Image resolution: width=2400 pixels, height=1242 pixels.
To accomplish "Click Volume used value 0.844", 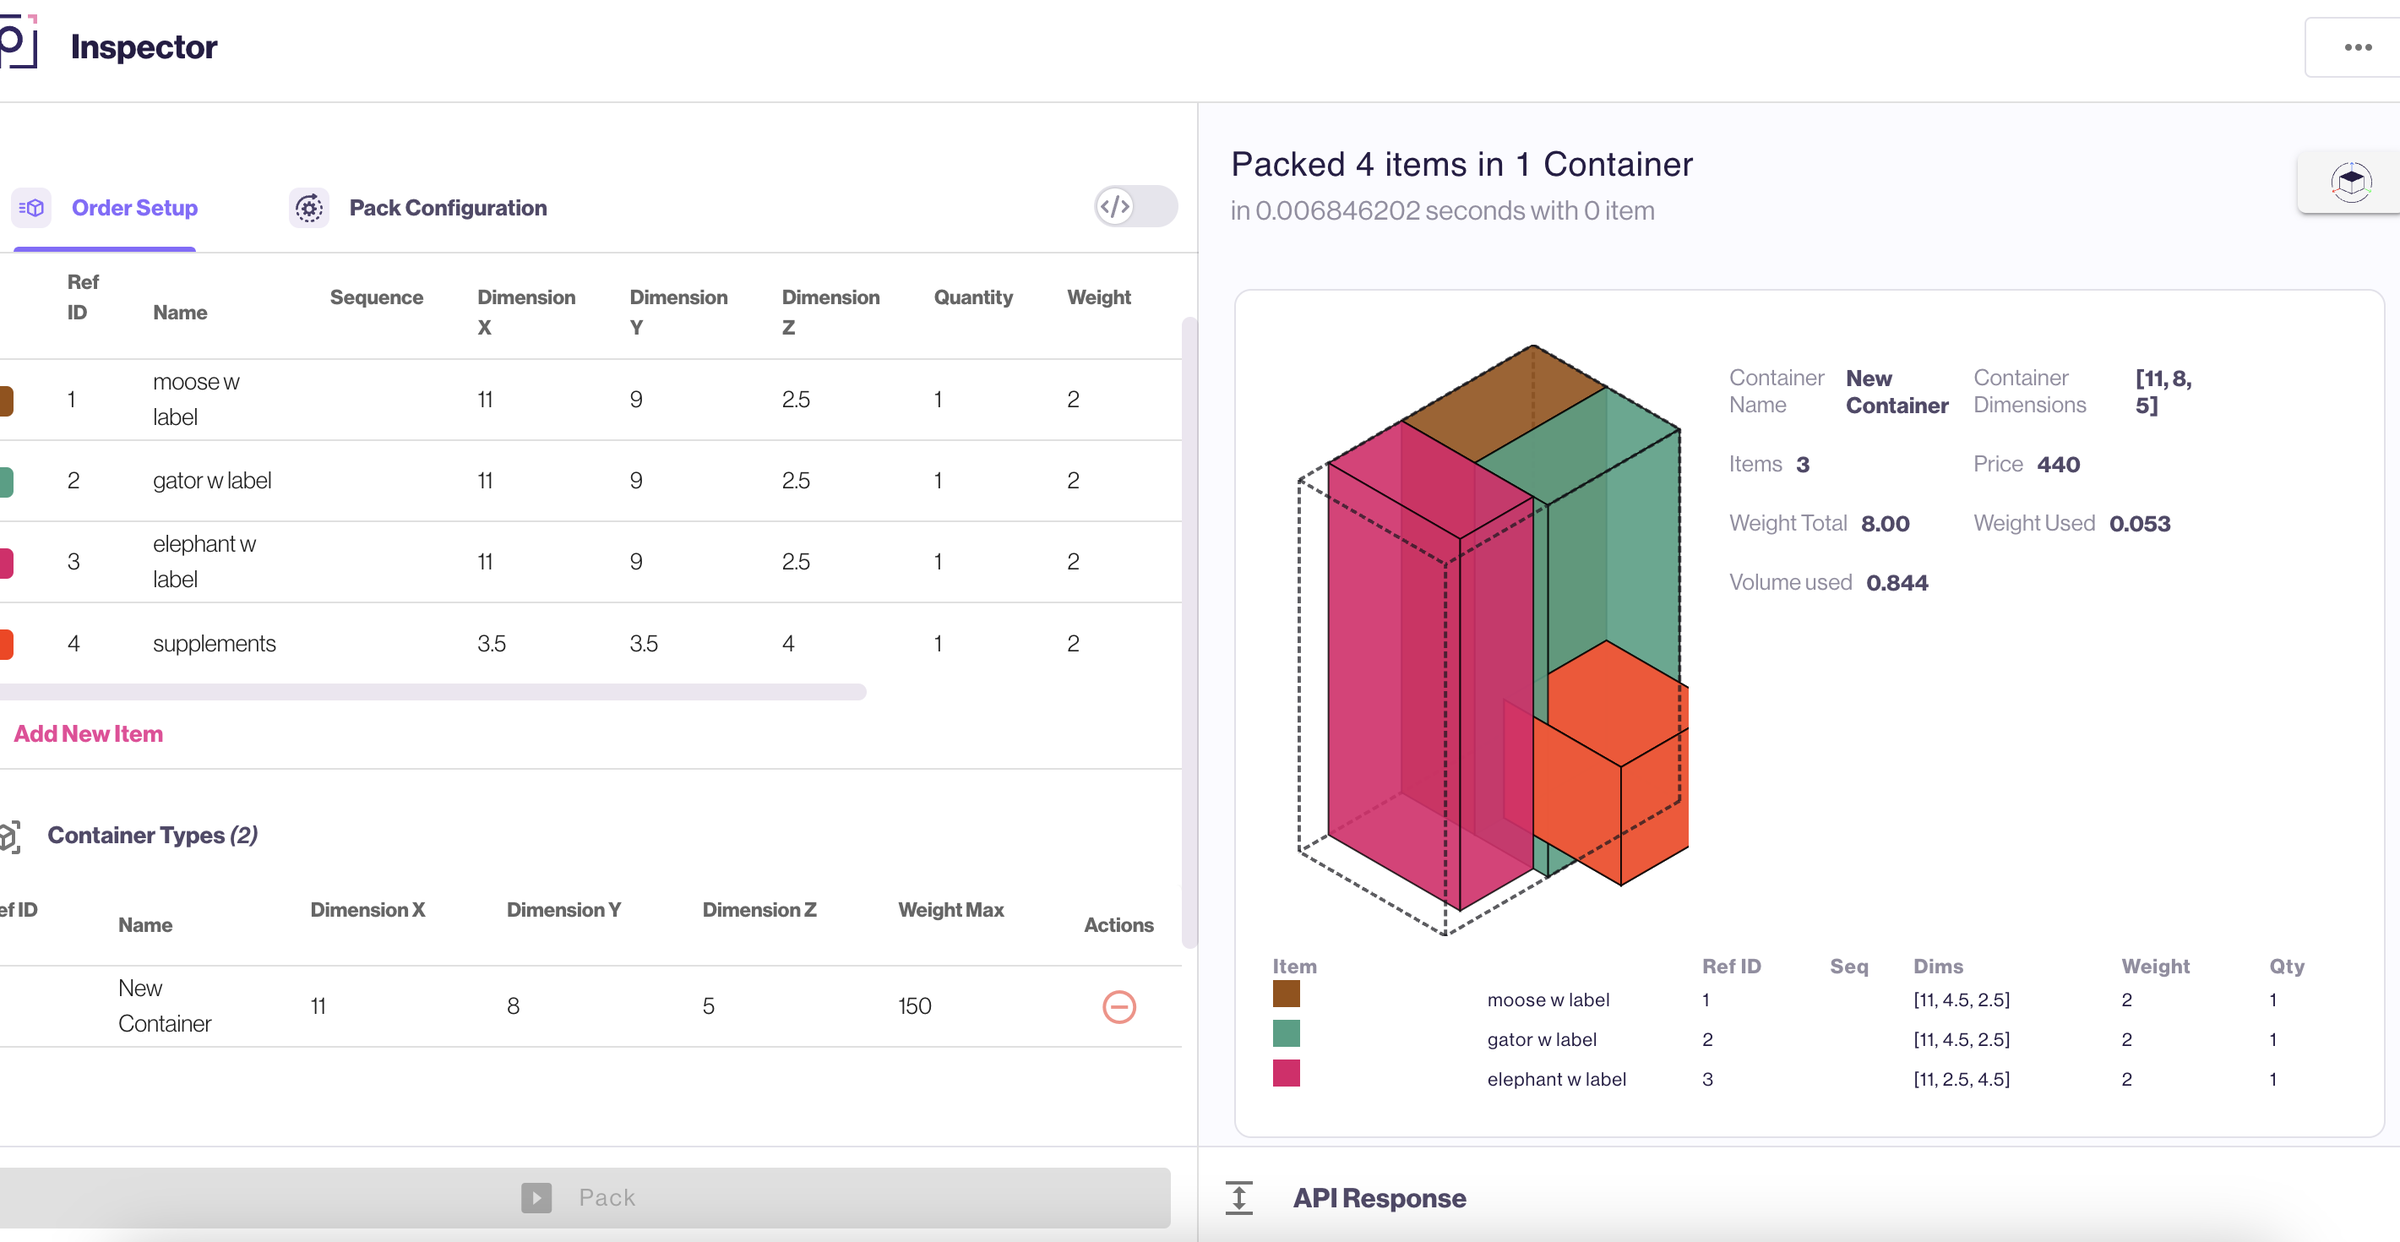I will (1897, 583).
